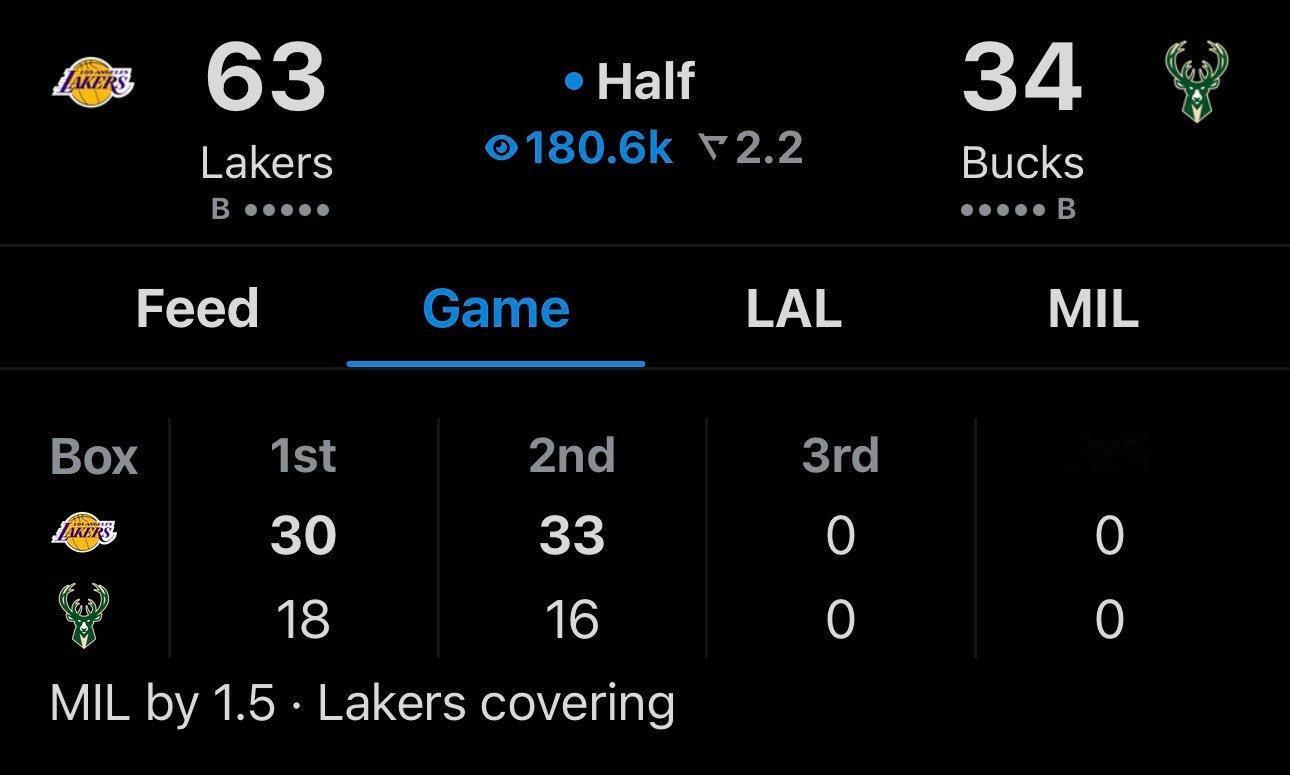Tap the Bucks bonus dots indicator
Image resolution: width=1290 pixels, height=775 pixels.
point(1002,210)
